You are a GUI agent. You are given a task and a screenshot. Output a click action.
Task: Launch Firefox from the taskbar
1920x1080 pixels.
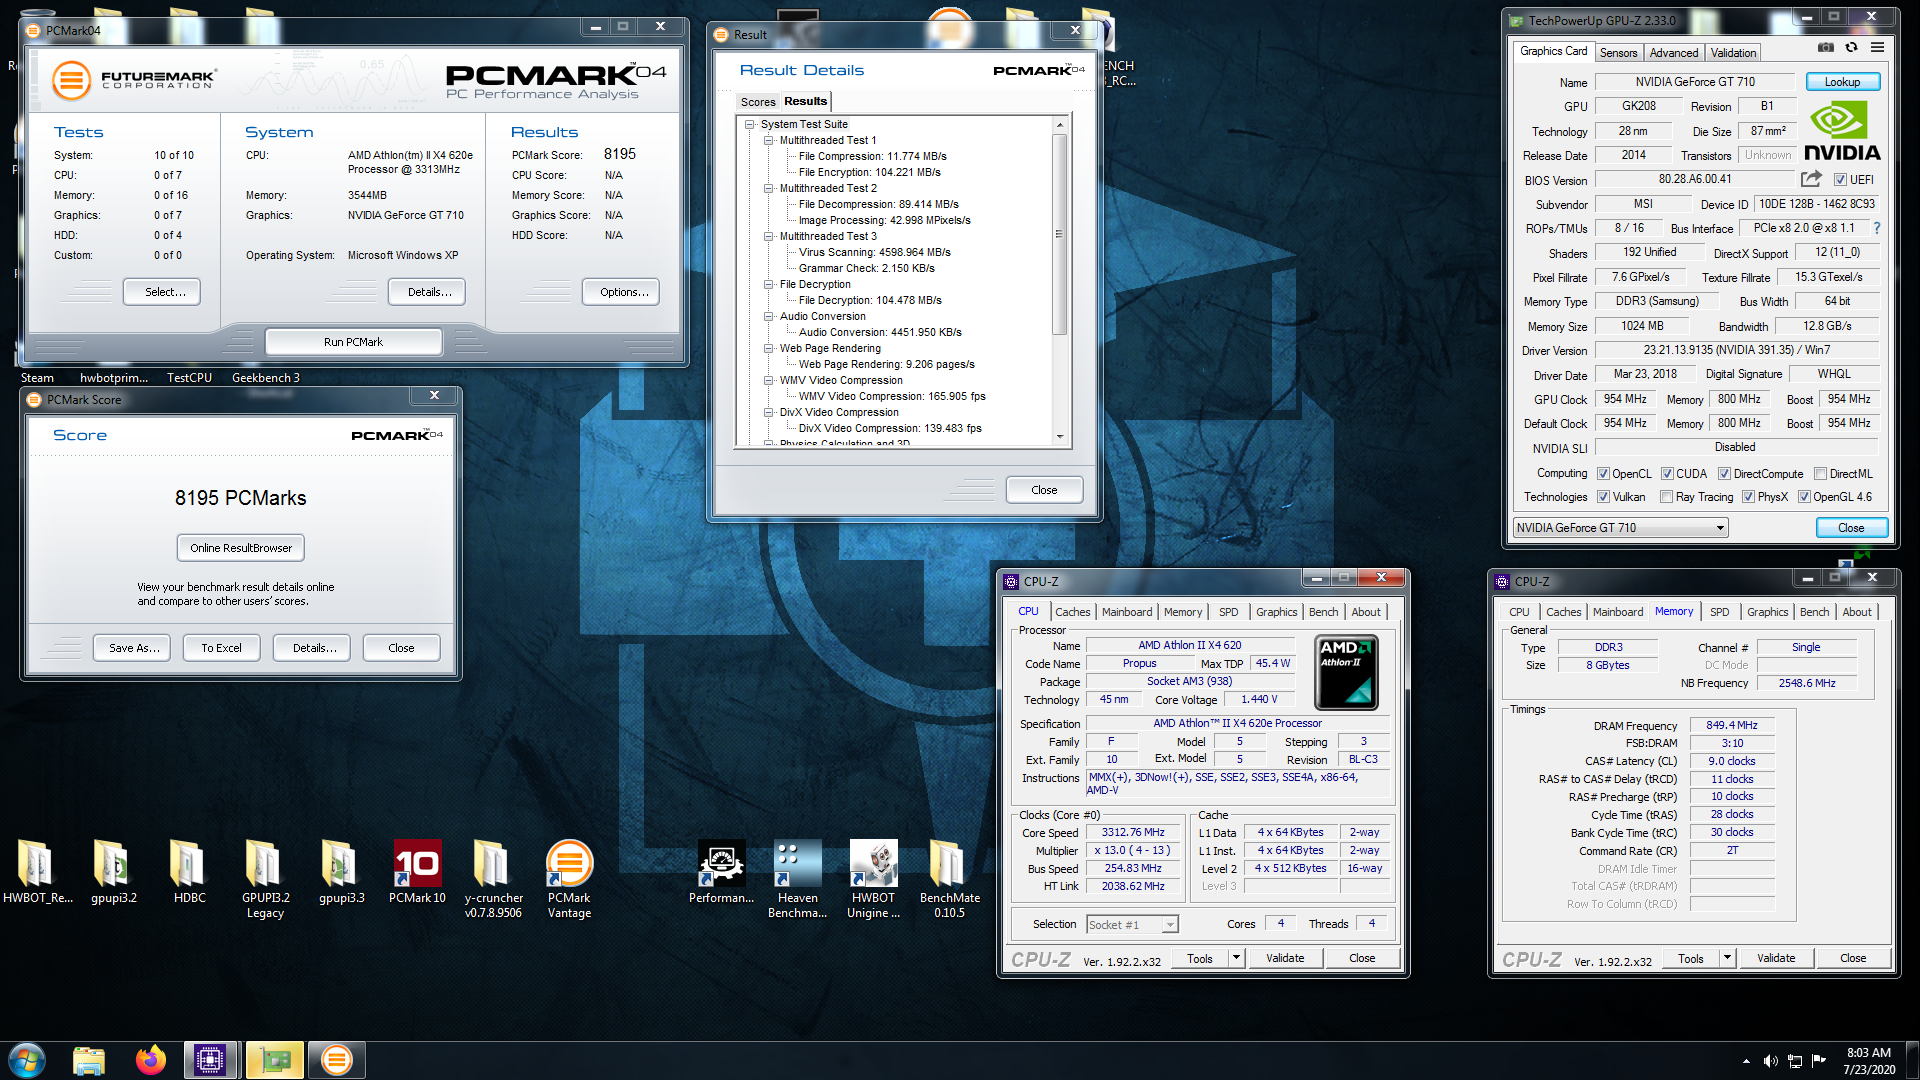coord(151,1060)
